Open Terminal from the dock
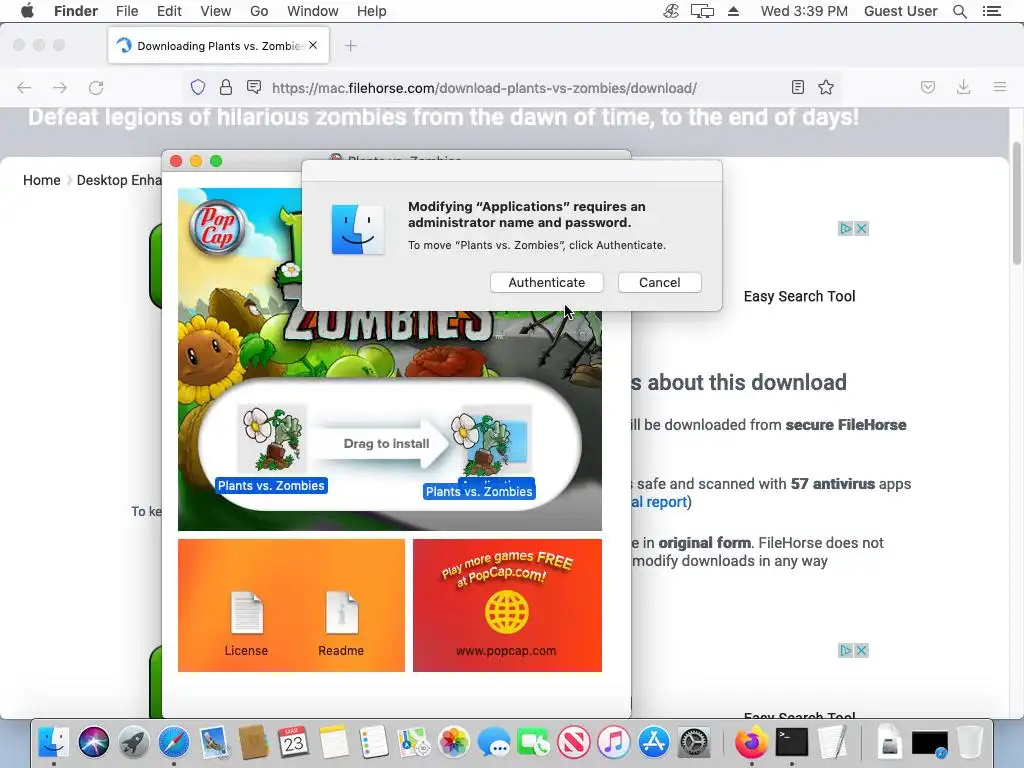 (x=792, y=743)
